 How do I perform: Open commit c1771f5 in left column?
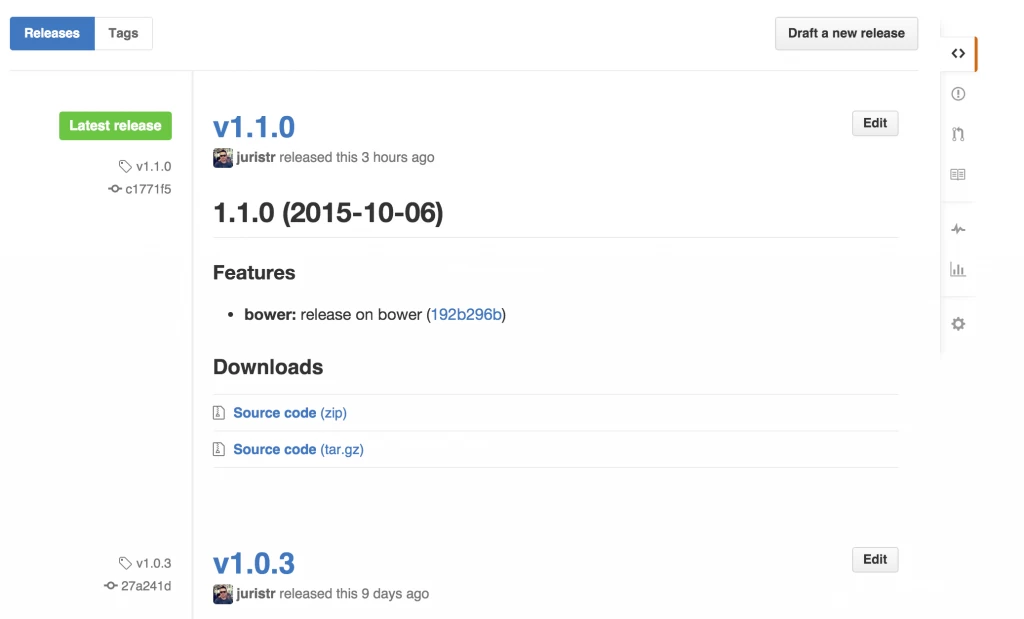click(147, 188)
